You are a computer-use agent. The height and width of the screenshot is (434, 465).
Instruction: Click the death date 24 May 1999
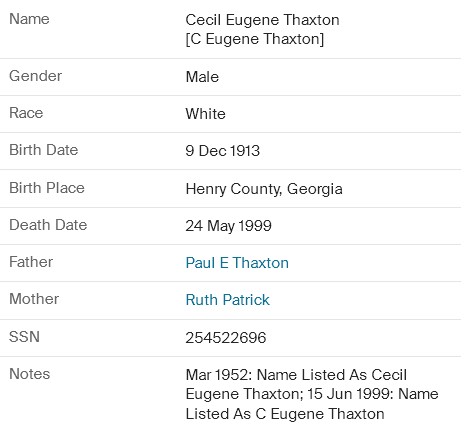click(x=229, y=226)
